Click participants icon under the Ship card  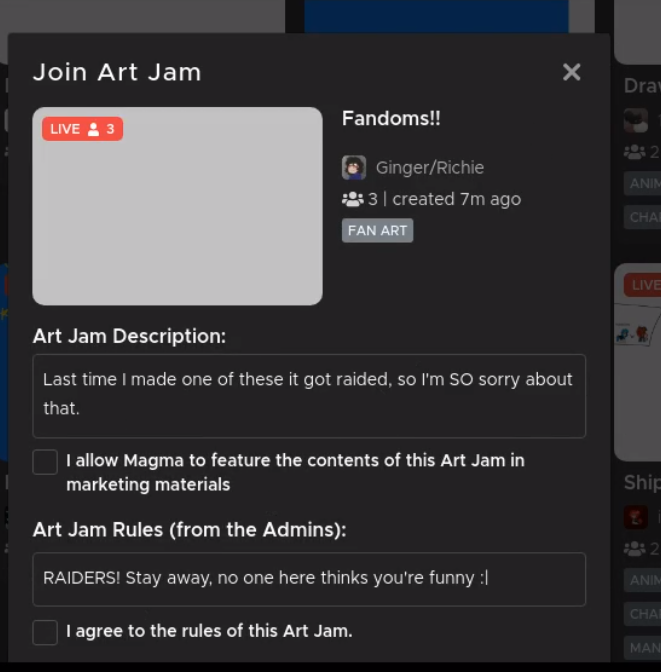(x=635, y=548)
